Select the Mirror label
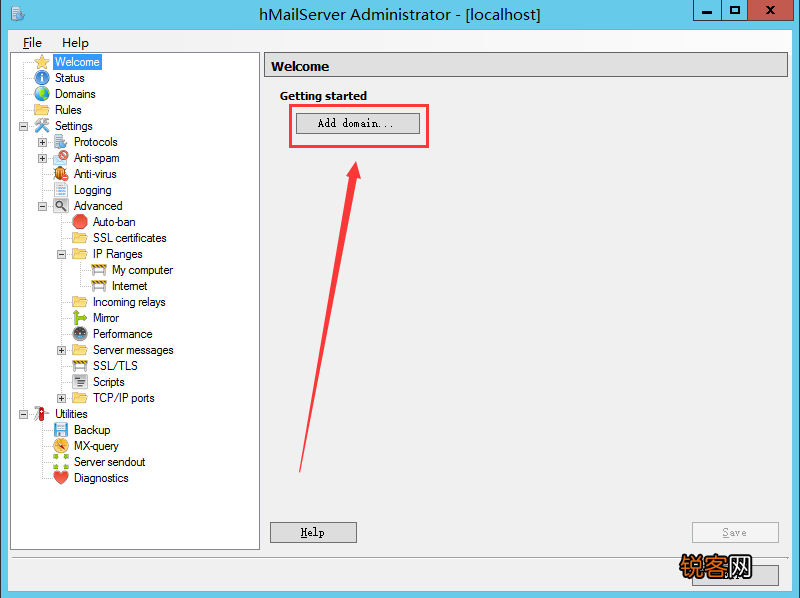Screen dimensions: 800x598 (106, 318)
